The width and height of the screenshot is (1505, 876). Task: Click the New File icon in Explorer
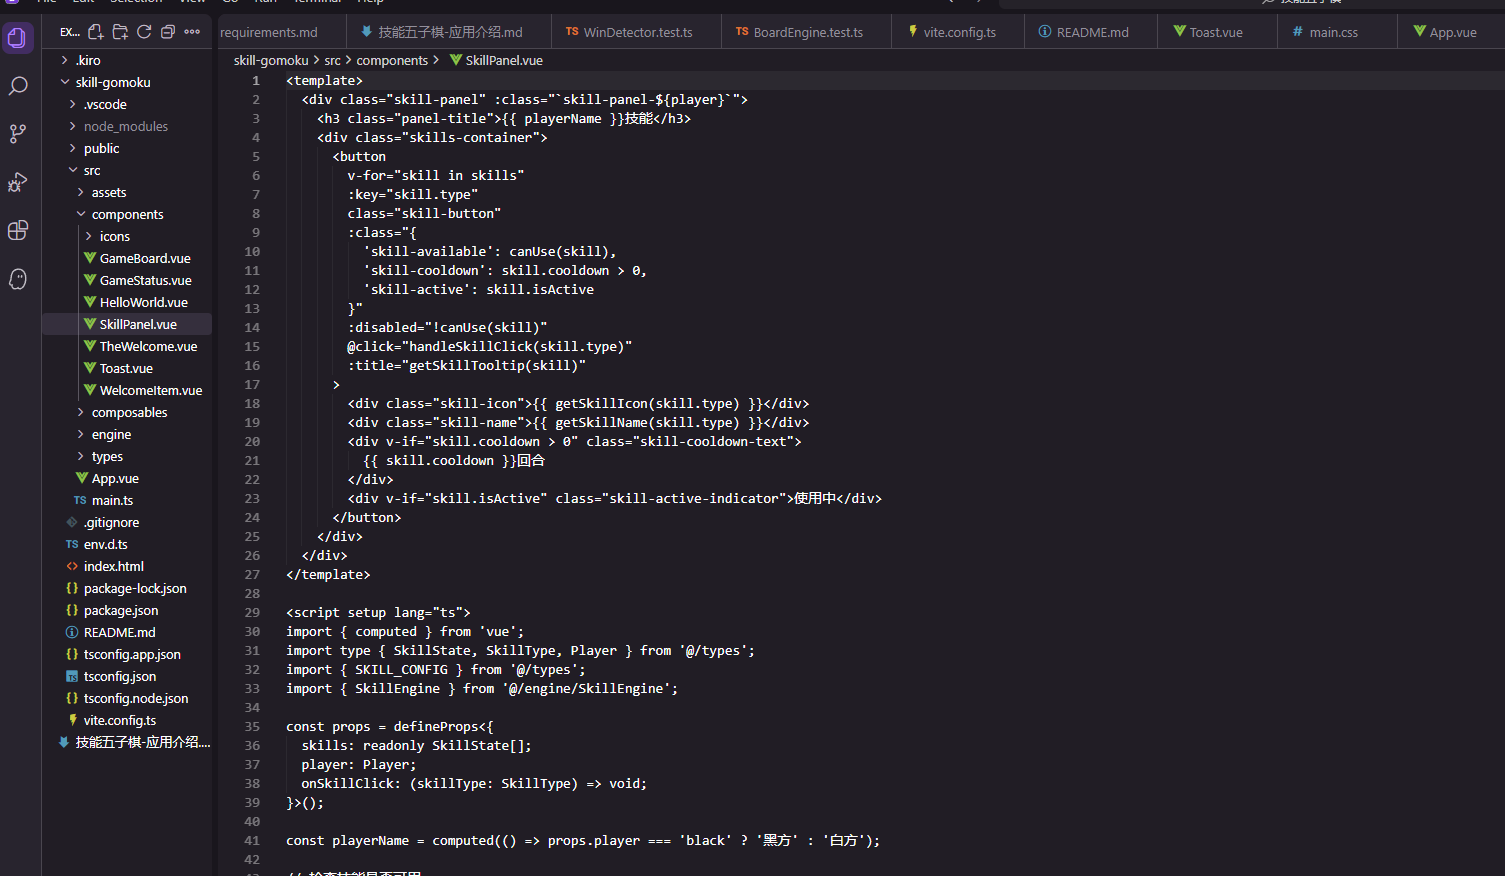click(x=96, y=32)
